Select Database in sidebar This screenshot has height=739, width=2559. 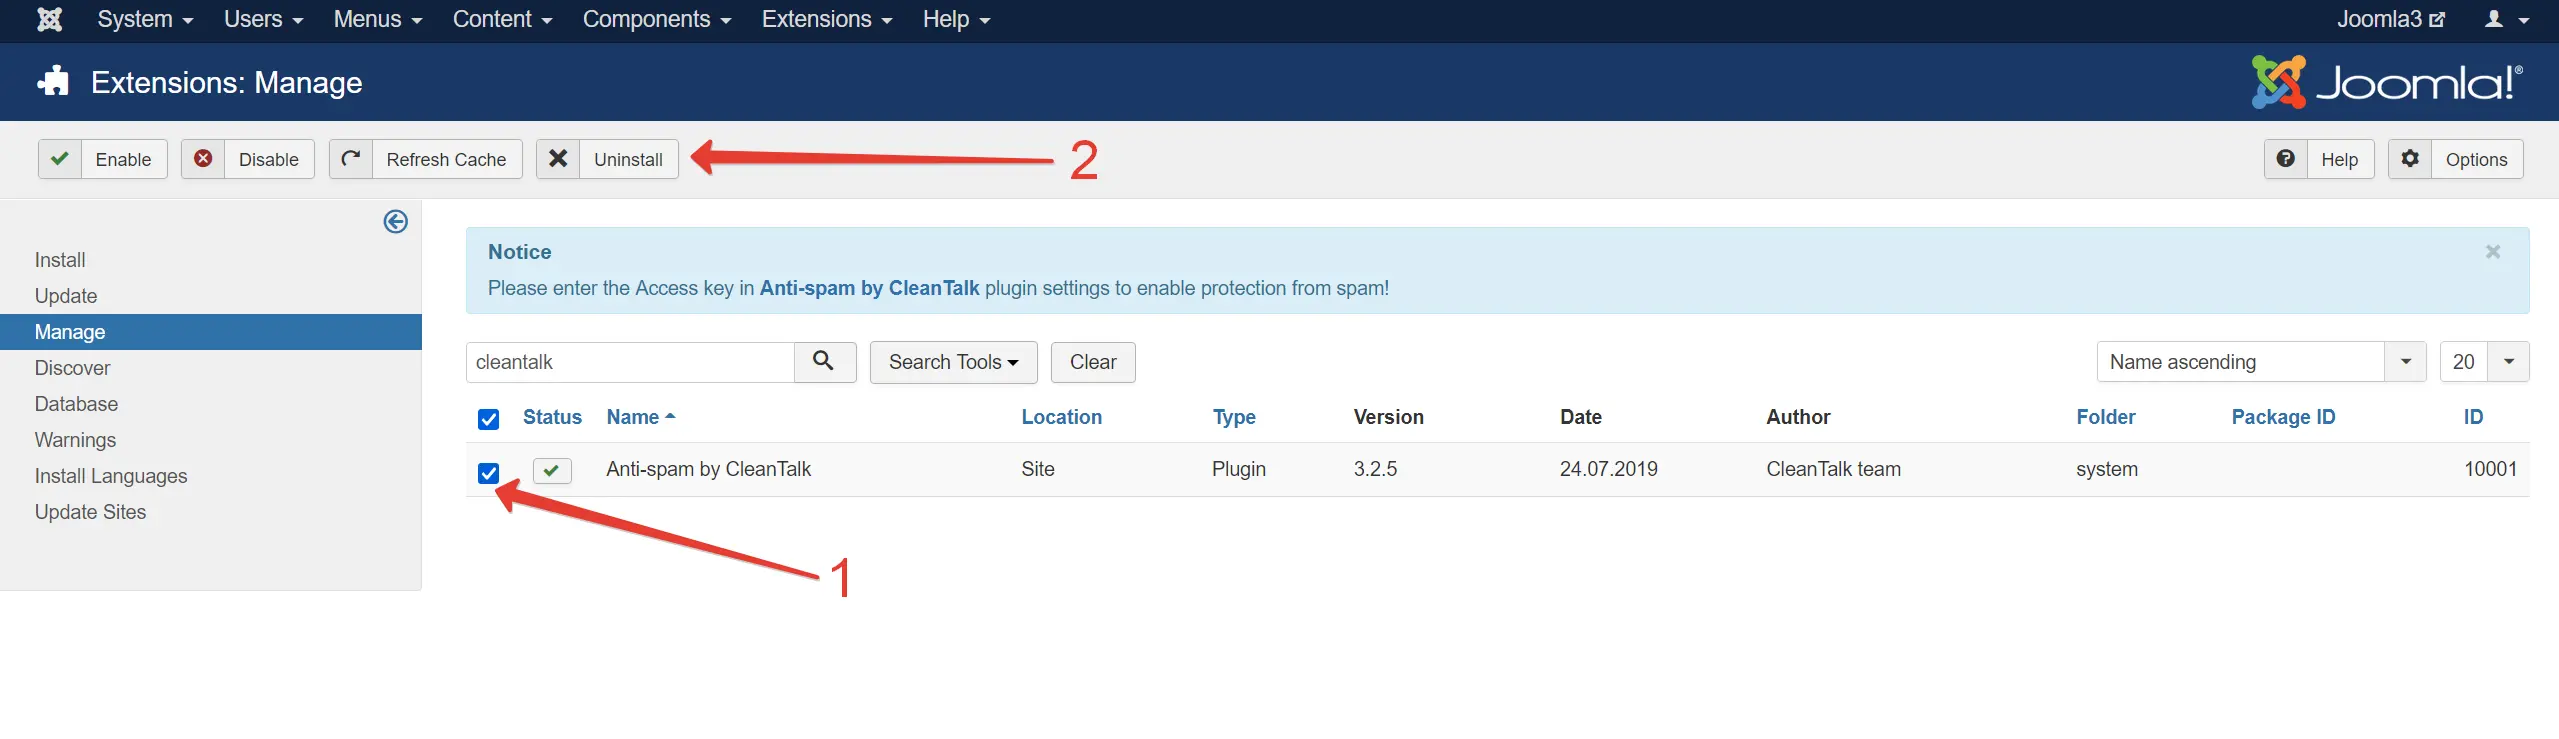pos(76,404)
